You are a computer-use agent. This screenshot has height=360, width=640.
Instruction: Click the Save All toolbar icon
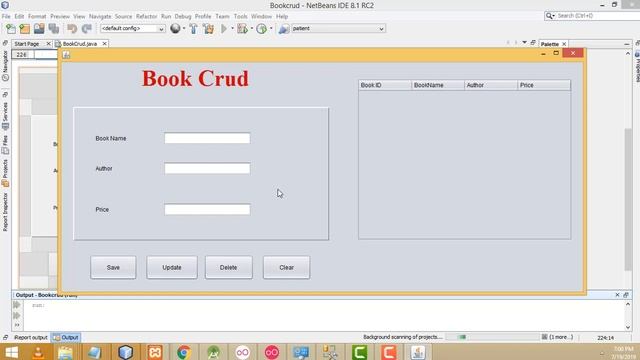(53, 29)
